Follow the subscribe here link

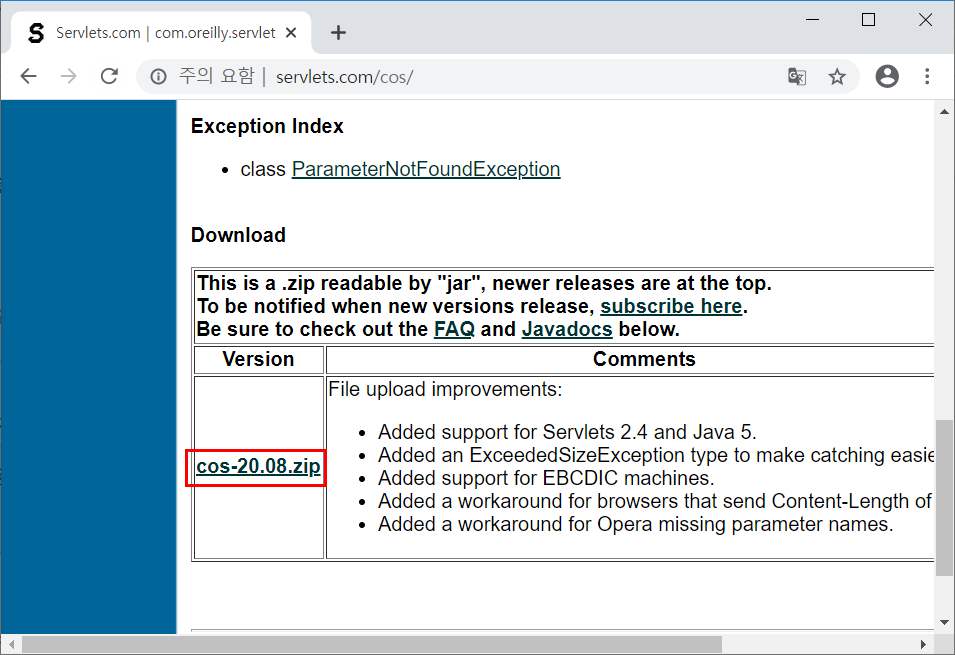click(x=671, y=306)
